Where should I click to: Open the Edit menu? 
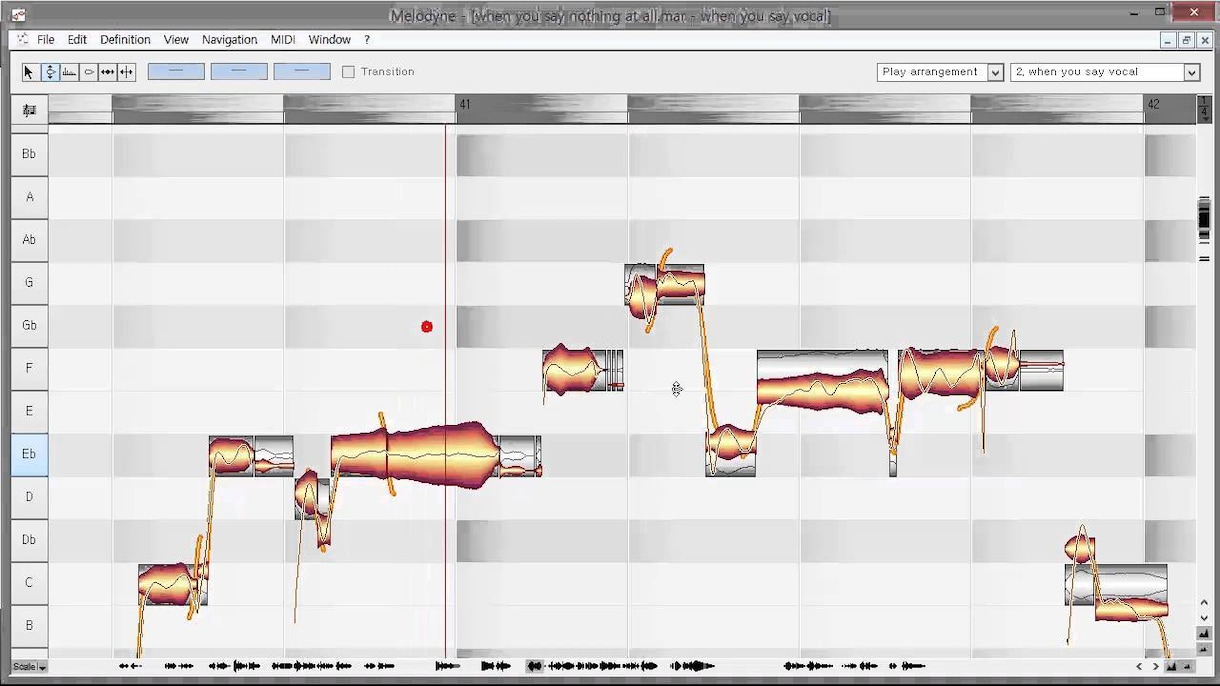coord(77,40)
